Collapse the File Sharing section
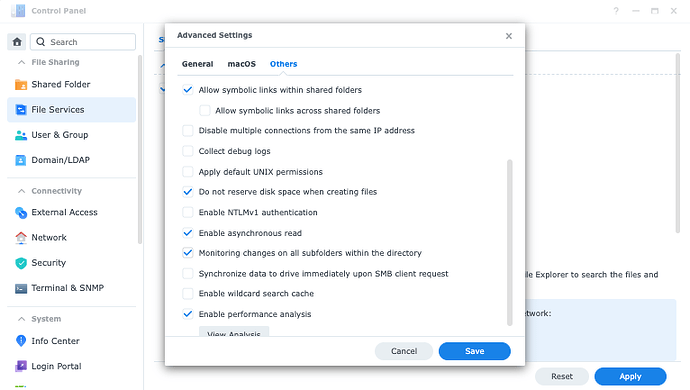Viewport: 690px width, 390px height. 21,63
